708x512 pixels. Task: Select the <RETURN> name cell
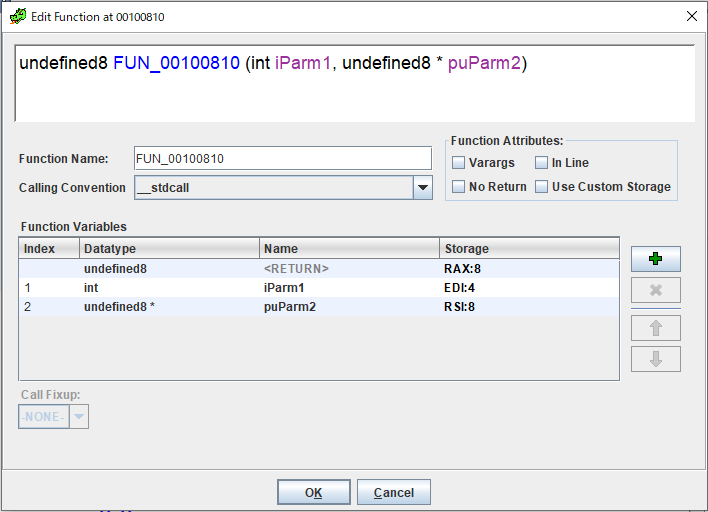[x=349, y=269]
